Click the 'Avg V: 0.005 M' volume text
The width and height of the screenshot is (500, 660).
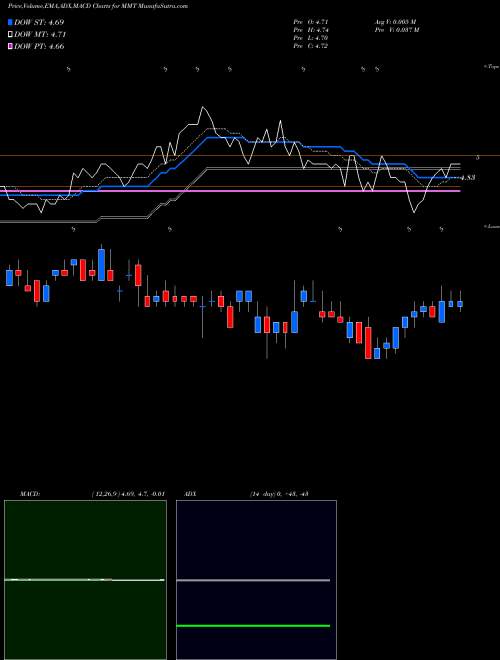(x=395, y=21)
